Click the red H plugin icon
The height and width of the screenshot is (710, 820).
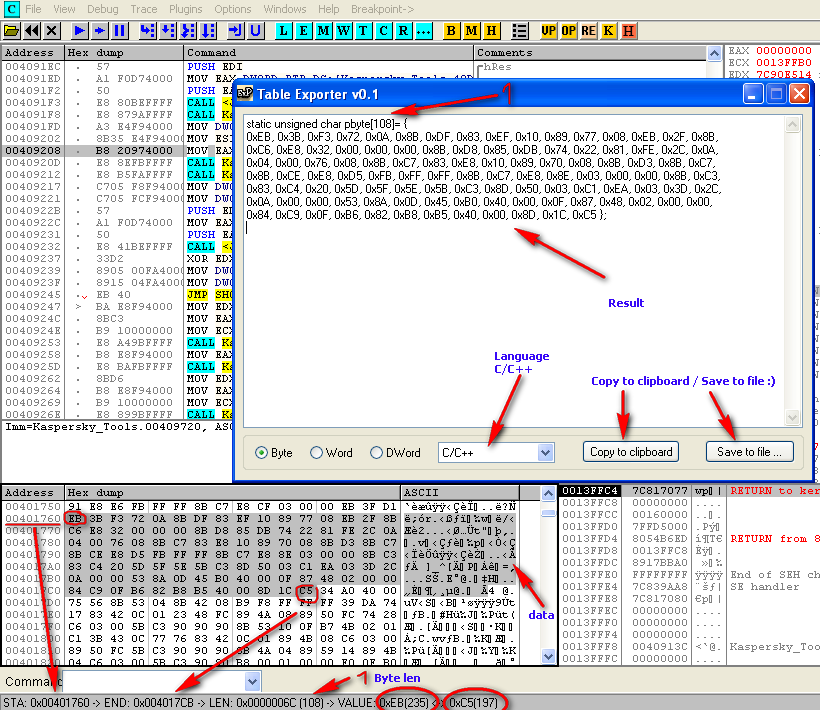point(628,31)
